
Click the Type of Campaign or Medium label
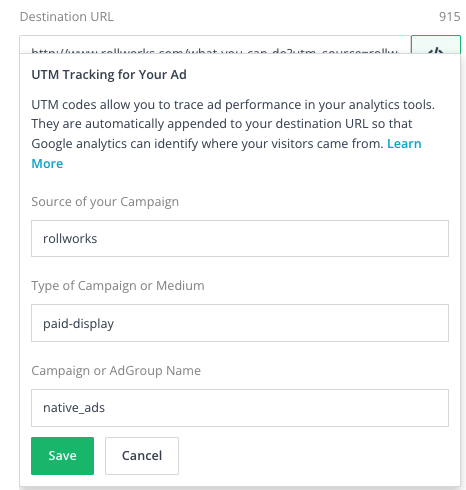point(118,286)
